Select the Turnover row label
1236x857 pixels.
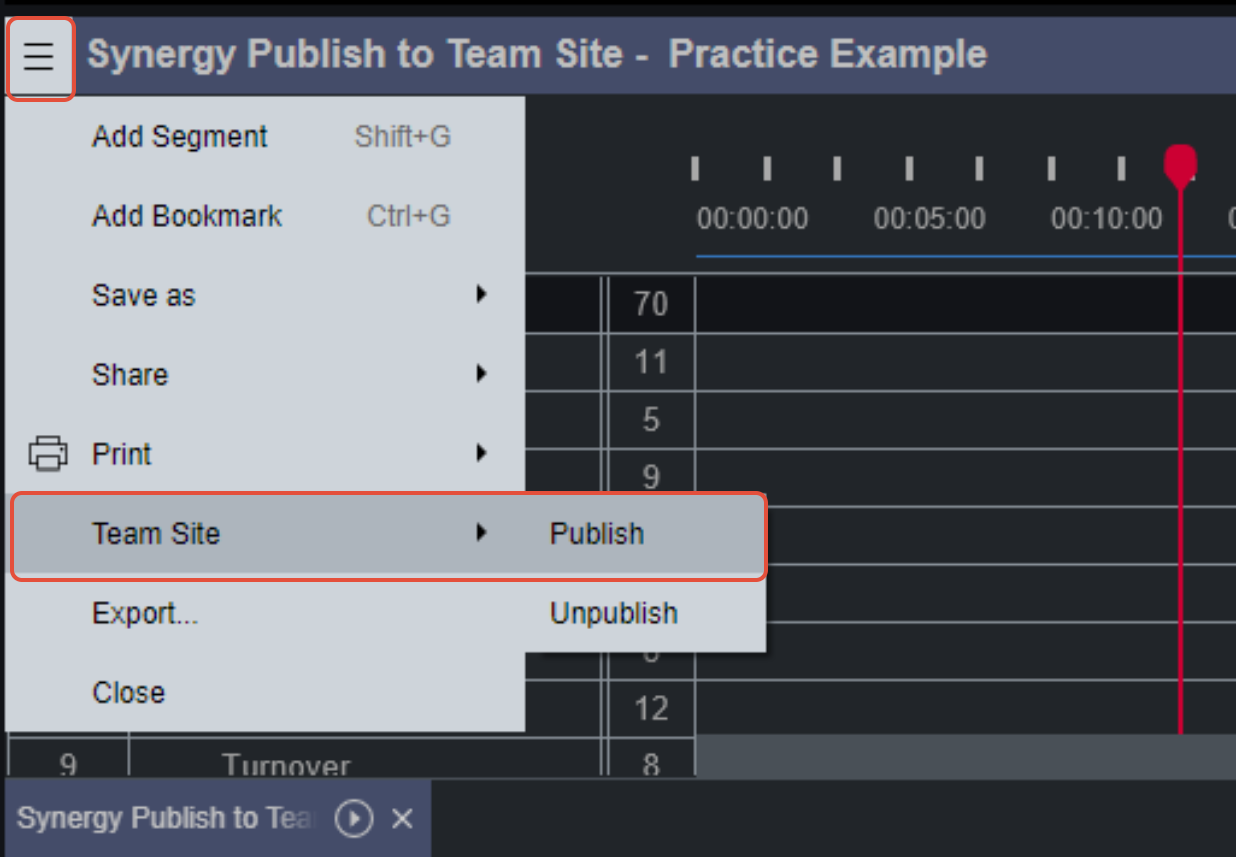pos(286,766)
